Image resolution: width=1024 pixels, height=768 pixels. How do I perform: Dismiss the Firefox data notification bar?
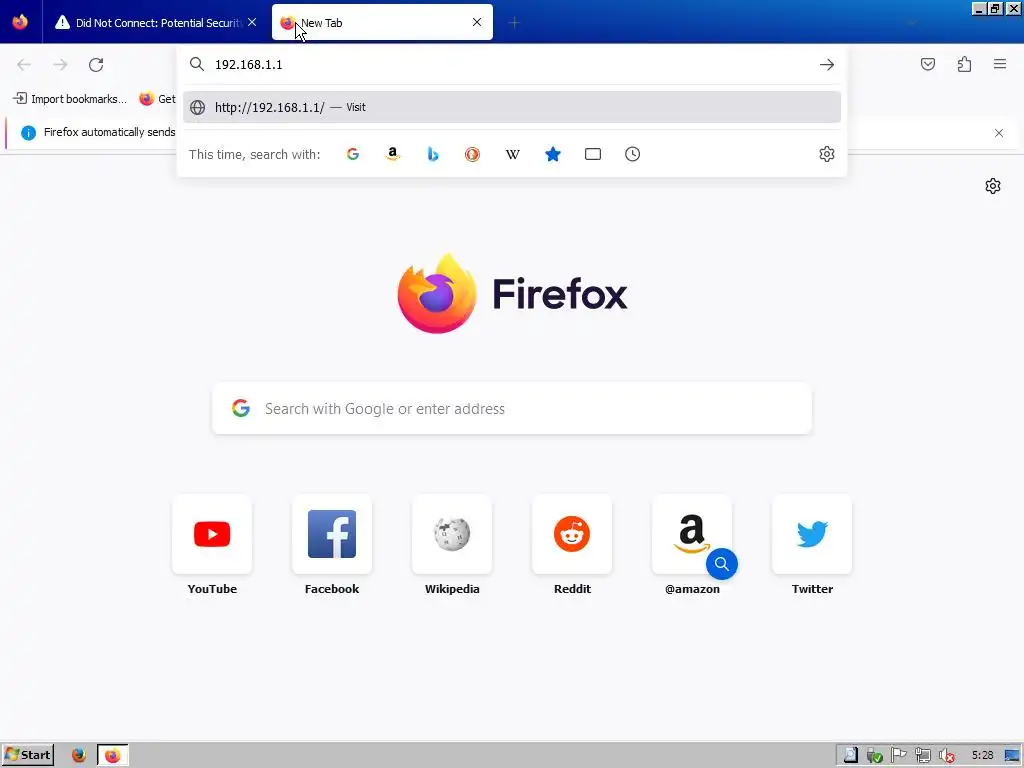999,133
